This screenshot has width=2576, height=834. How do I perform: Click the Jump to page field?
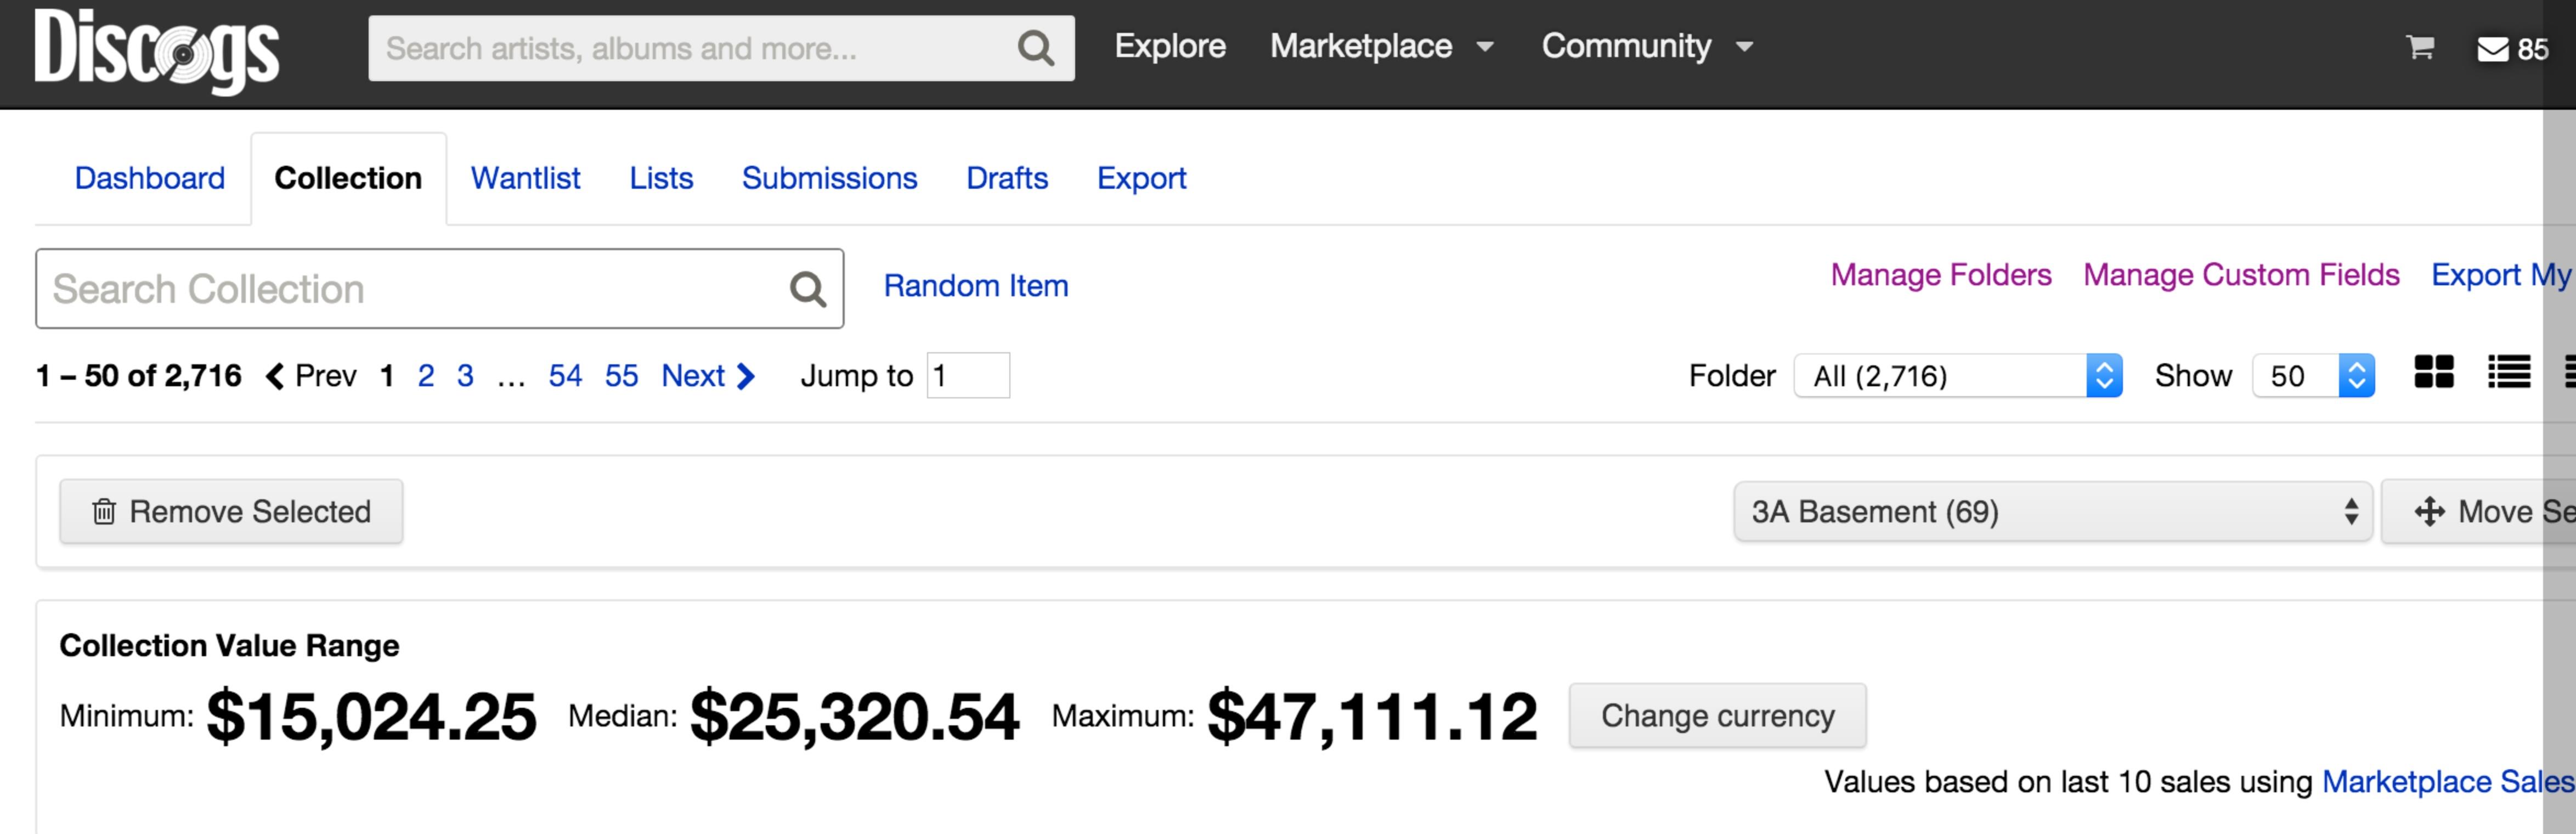[x=967, y=376]
